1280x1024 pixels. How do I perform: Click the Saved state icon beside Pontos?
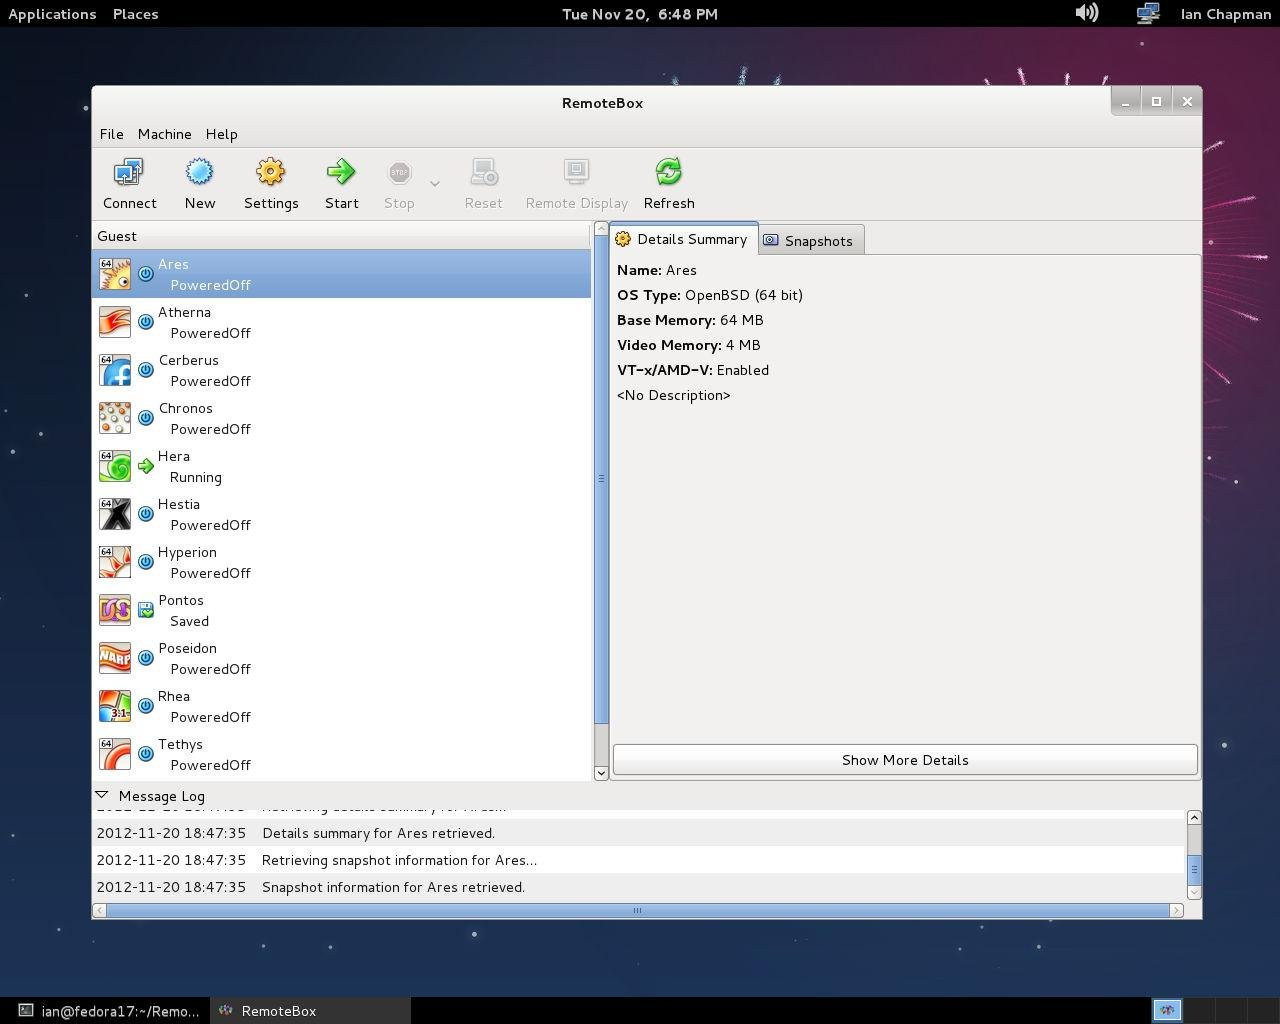click(146, 610)
